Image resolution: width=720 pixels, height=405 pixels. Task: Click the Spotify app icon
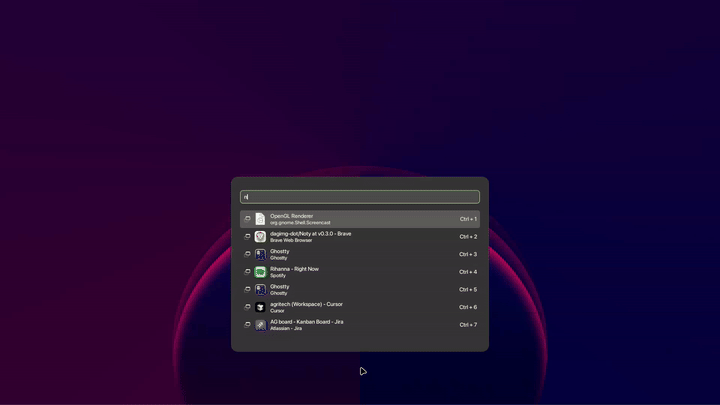pos(260,272)
